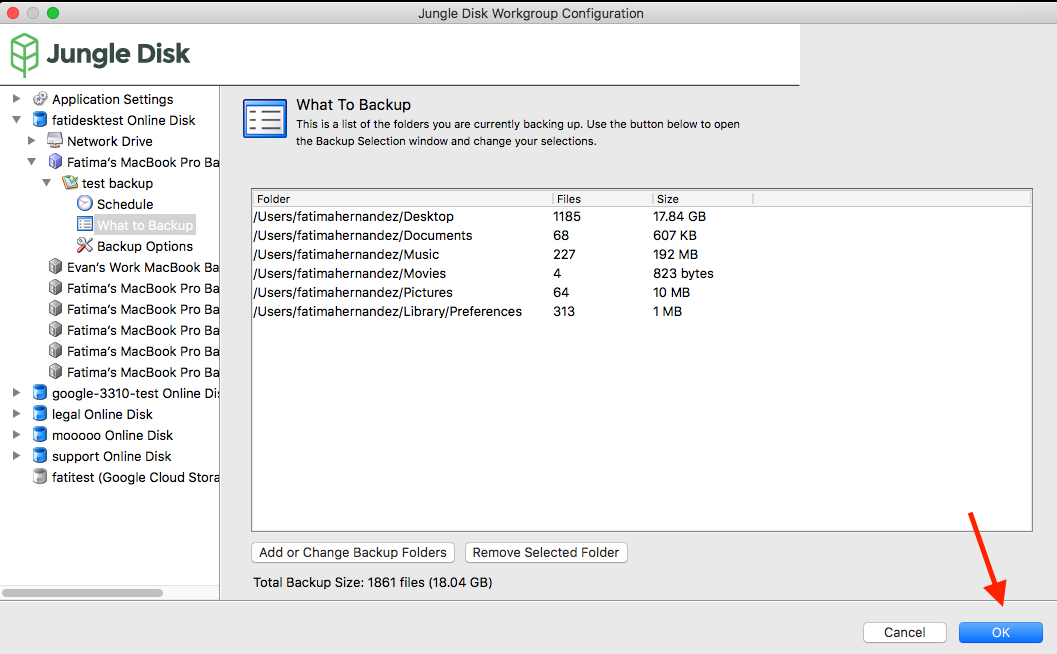1057x654 pixels.
Task: Expand support Online Disk node
Action: 17,456
